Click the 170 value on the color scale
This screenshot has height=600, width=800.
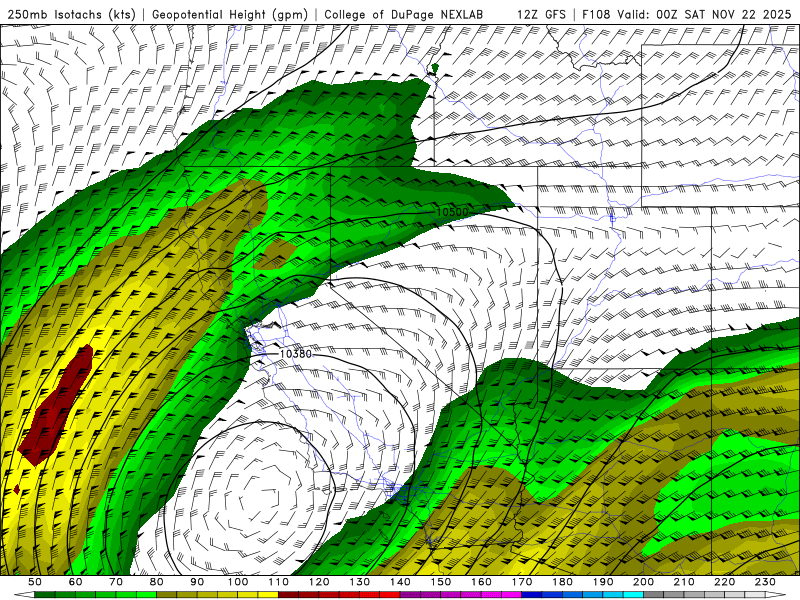(x=521, y=582)
